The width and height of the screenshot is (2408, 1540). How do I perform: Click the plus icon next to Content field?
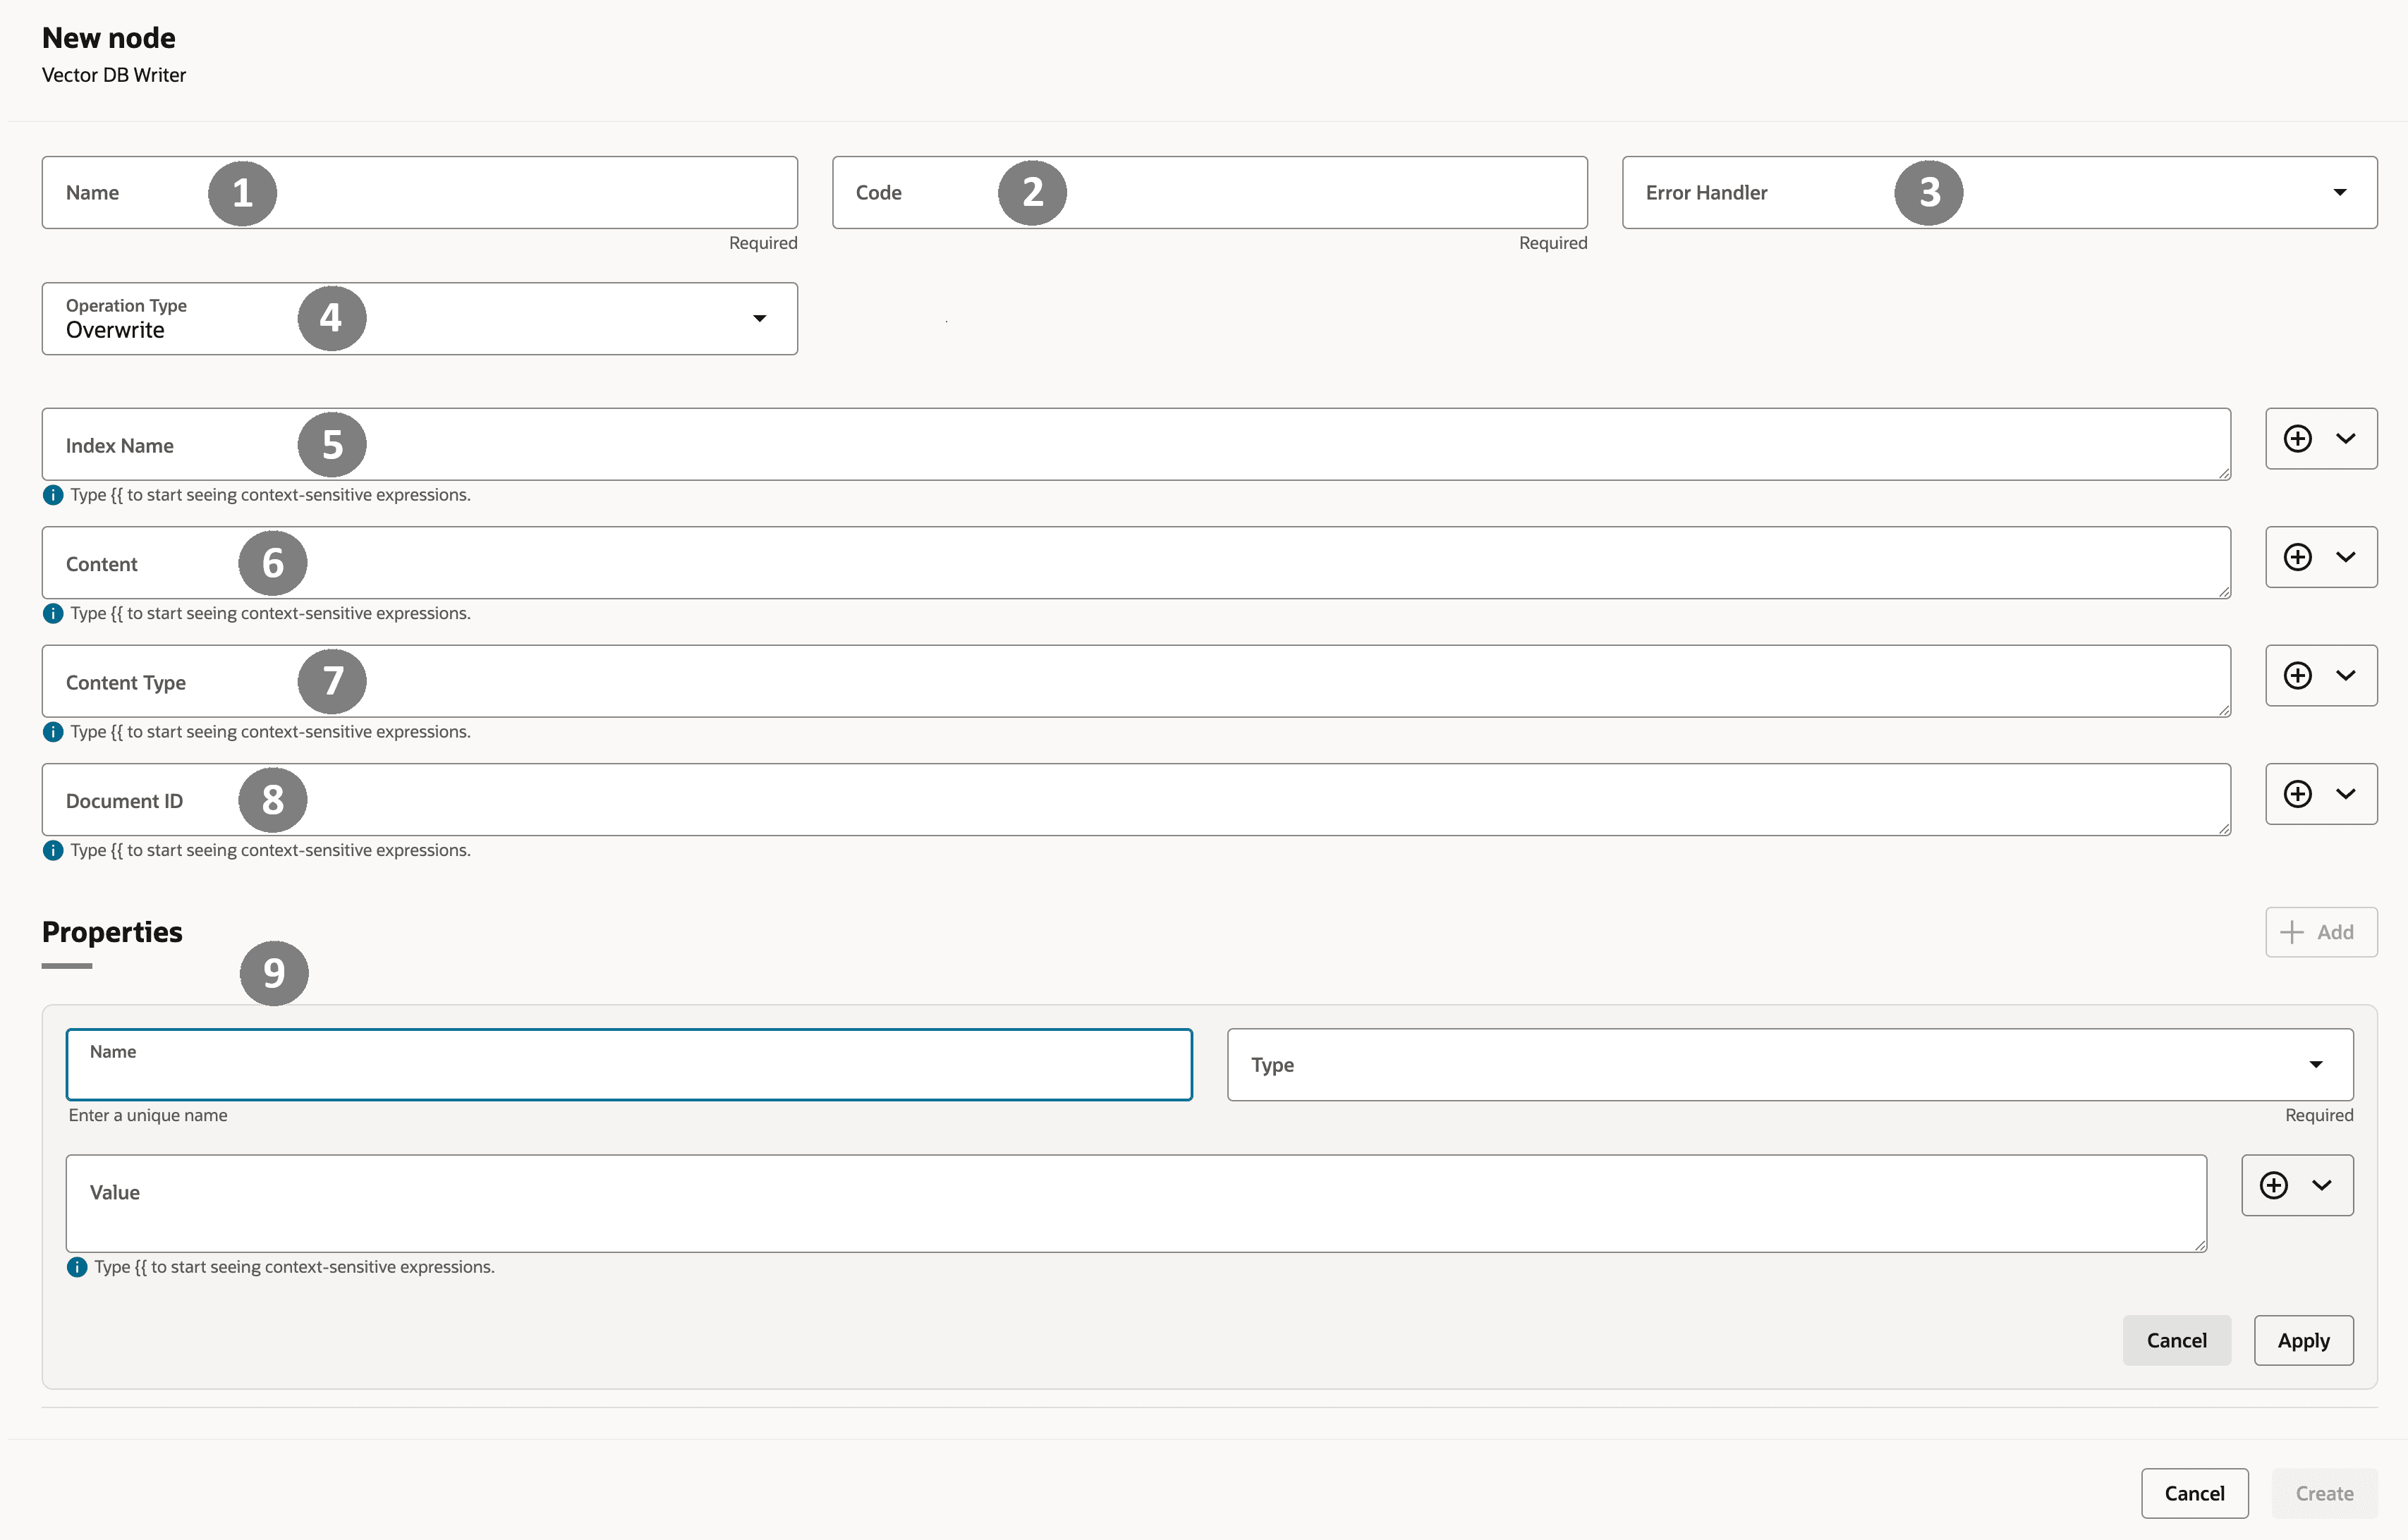pyautogui.click(x=2297, y=557)
